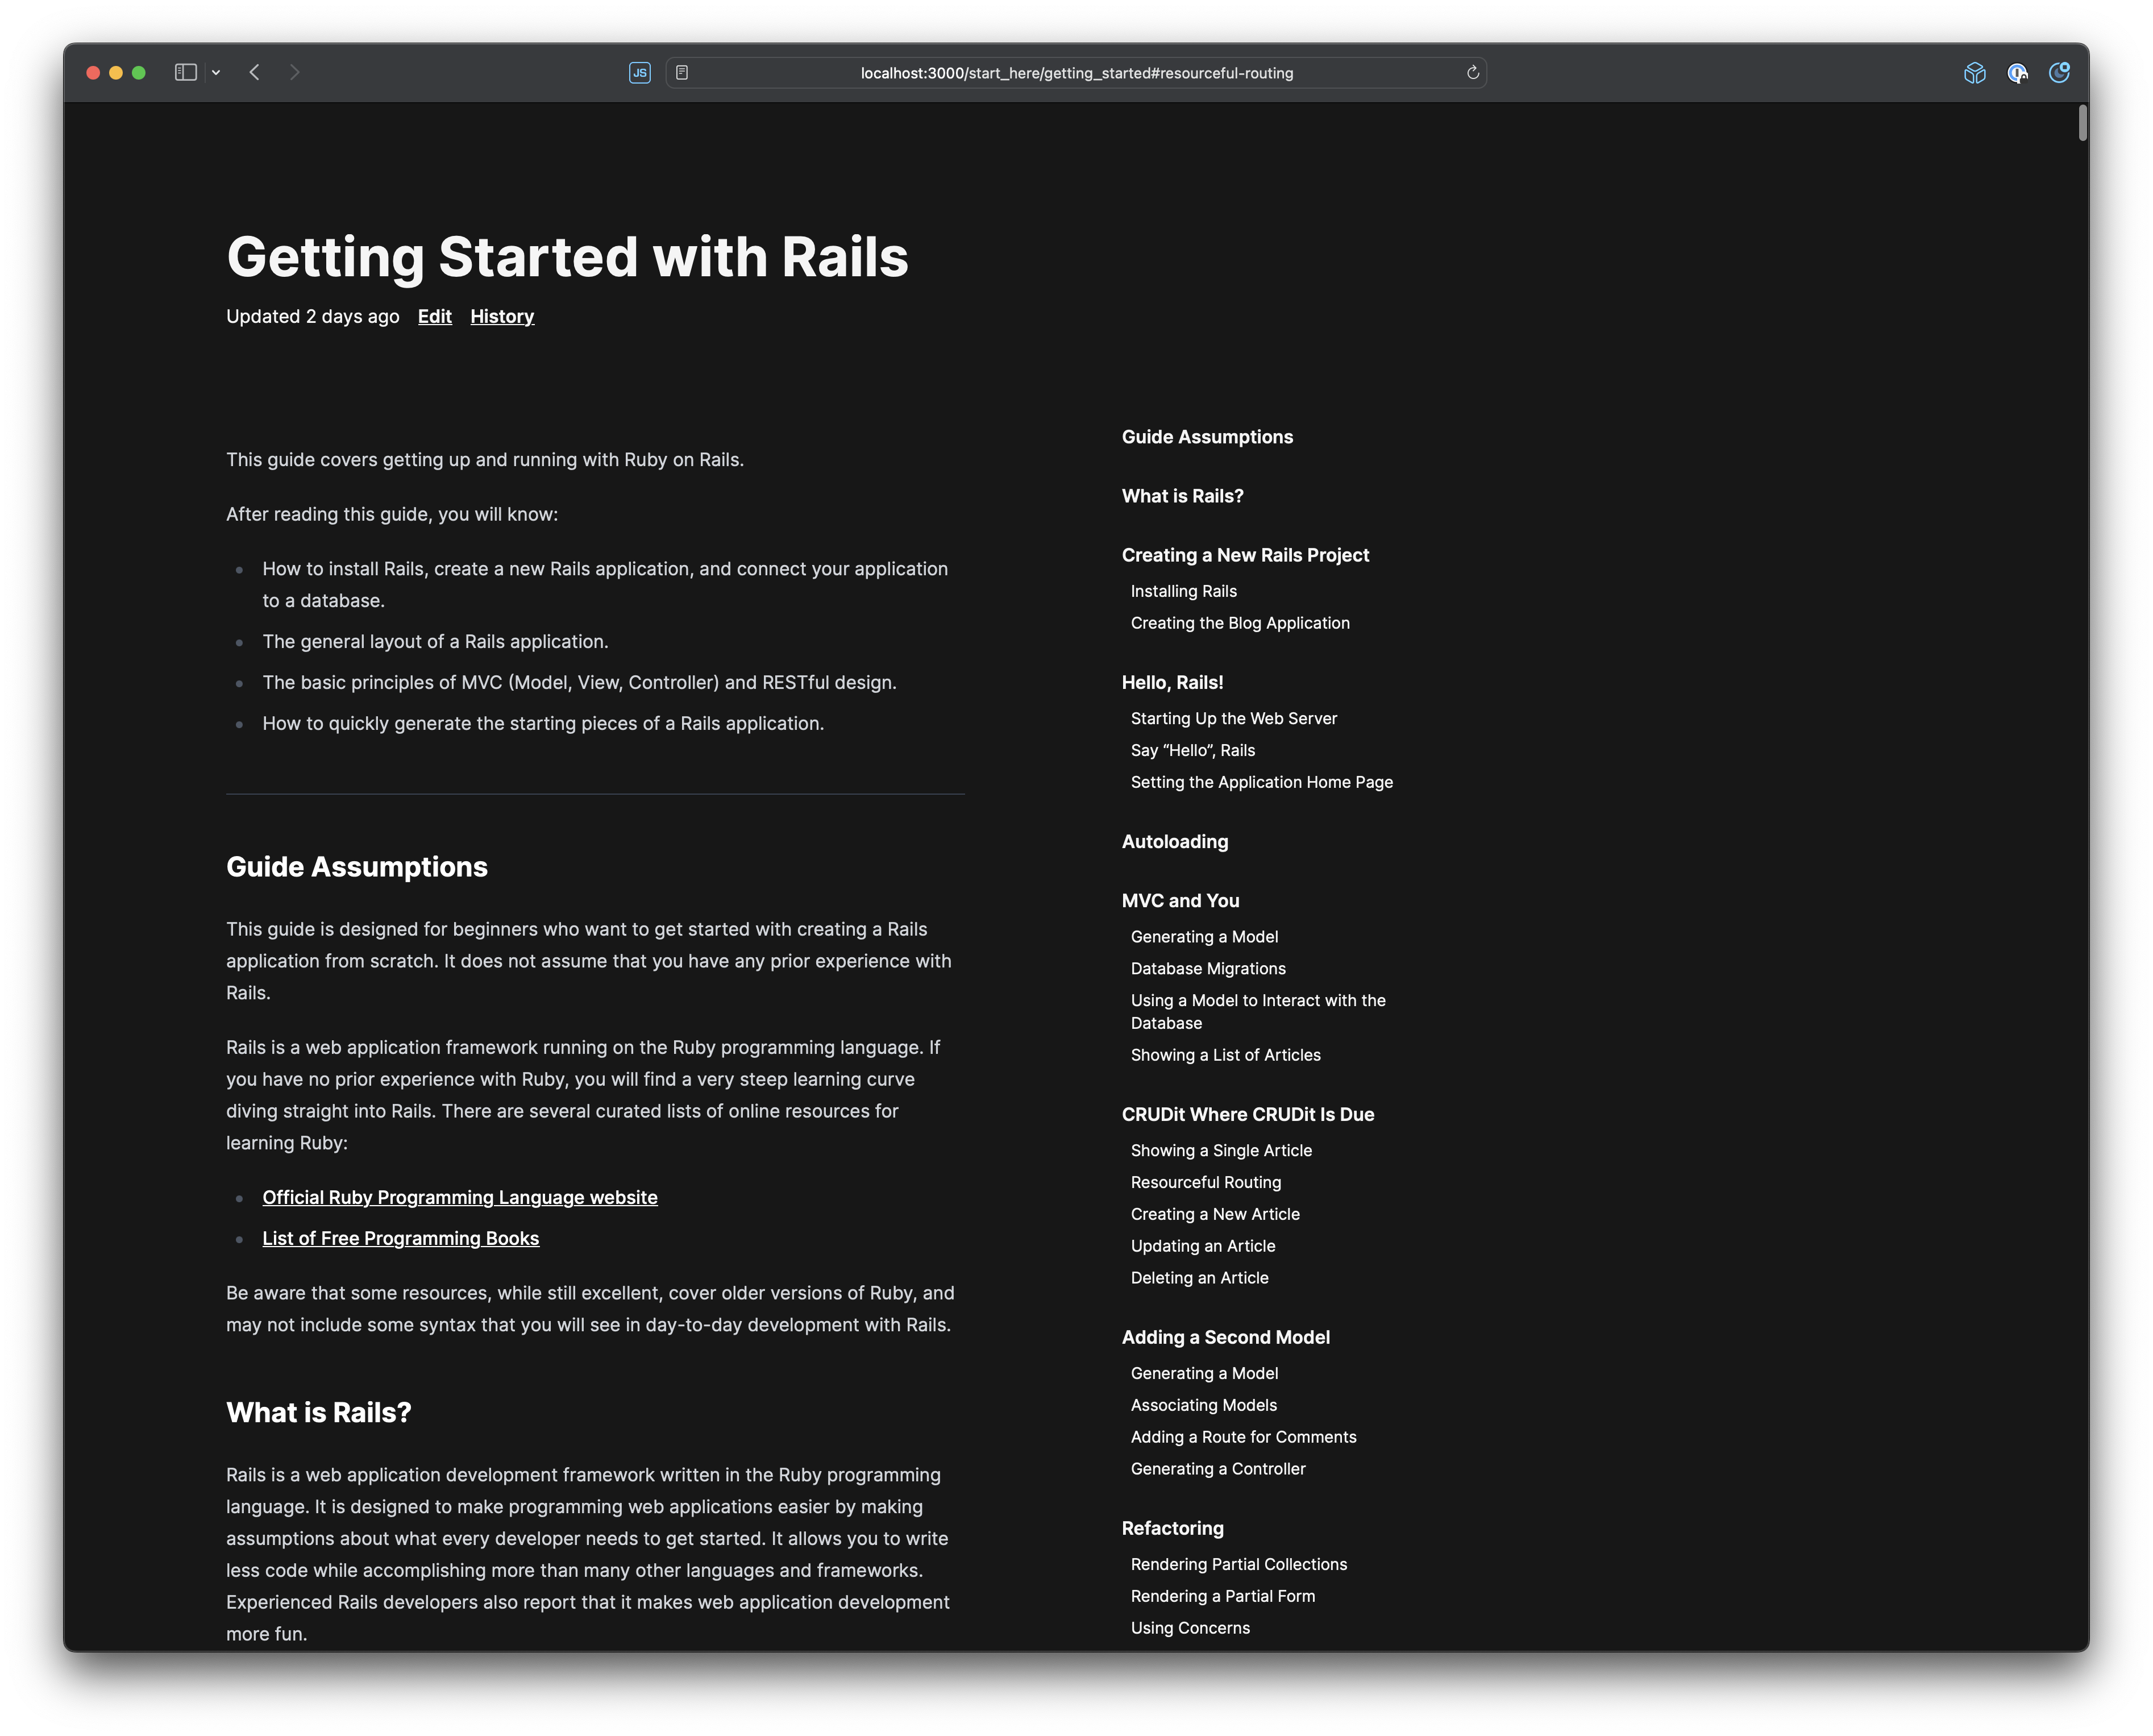
Task: Open Associating Models link
Action: point(1203,1405)
